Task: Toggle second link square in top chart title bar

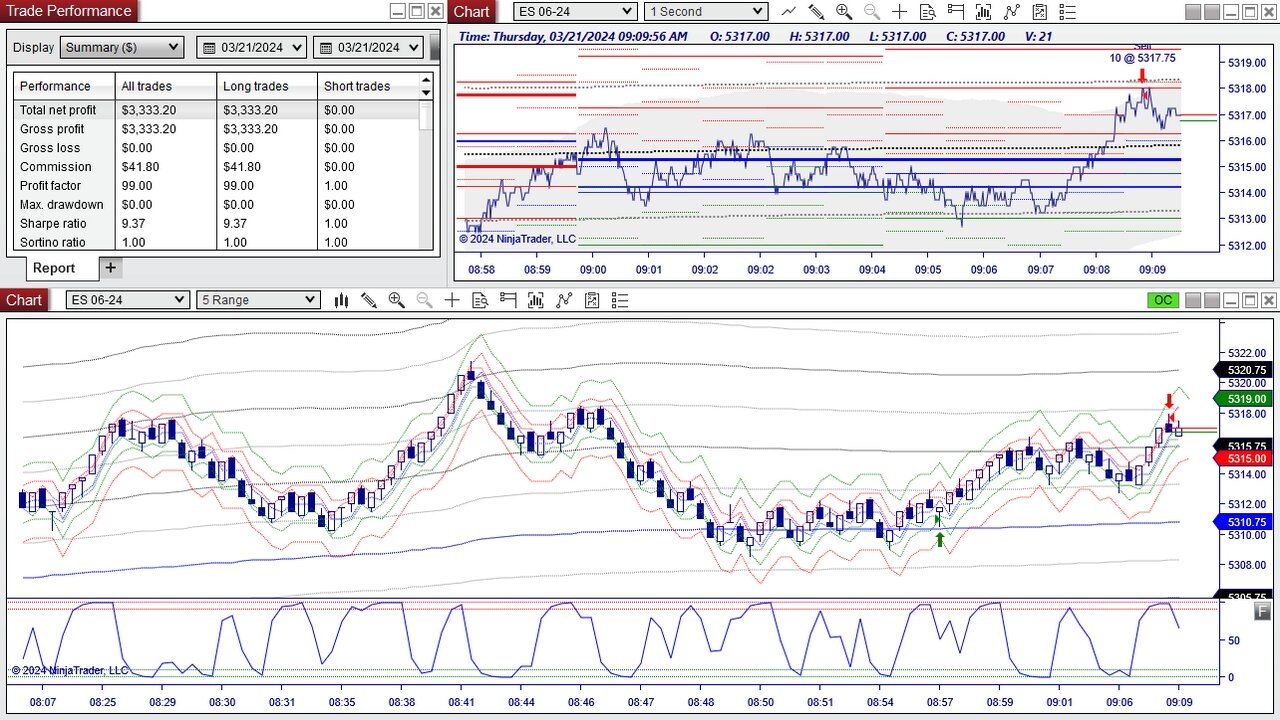Action: coord(1212,11)
